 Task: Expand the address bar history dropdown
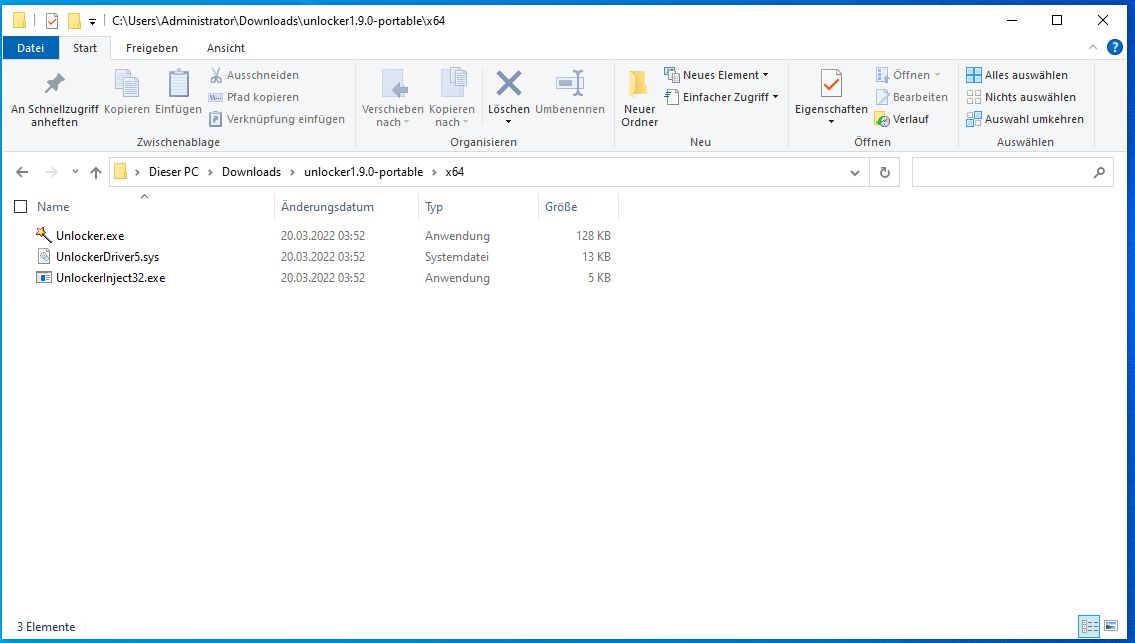pos(855,172)
